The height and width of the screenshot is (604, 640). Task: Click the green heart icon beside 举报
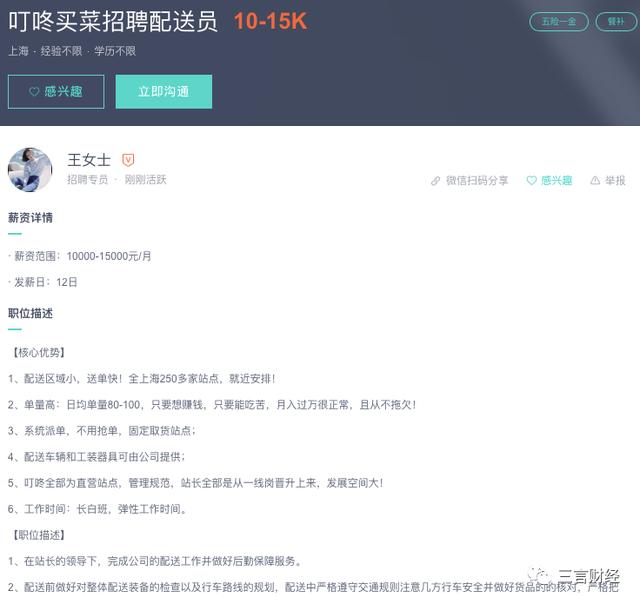pyautogui.click(x=531, y=180)
